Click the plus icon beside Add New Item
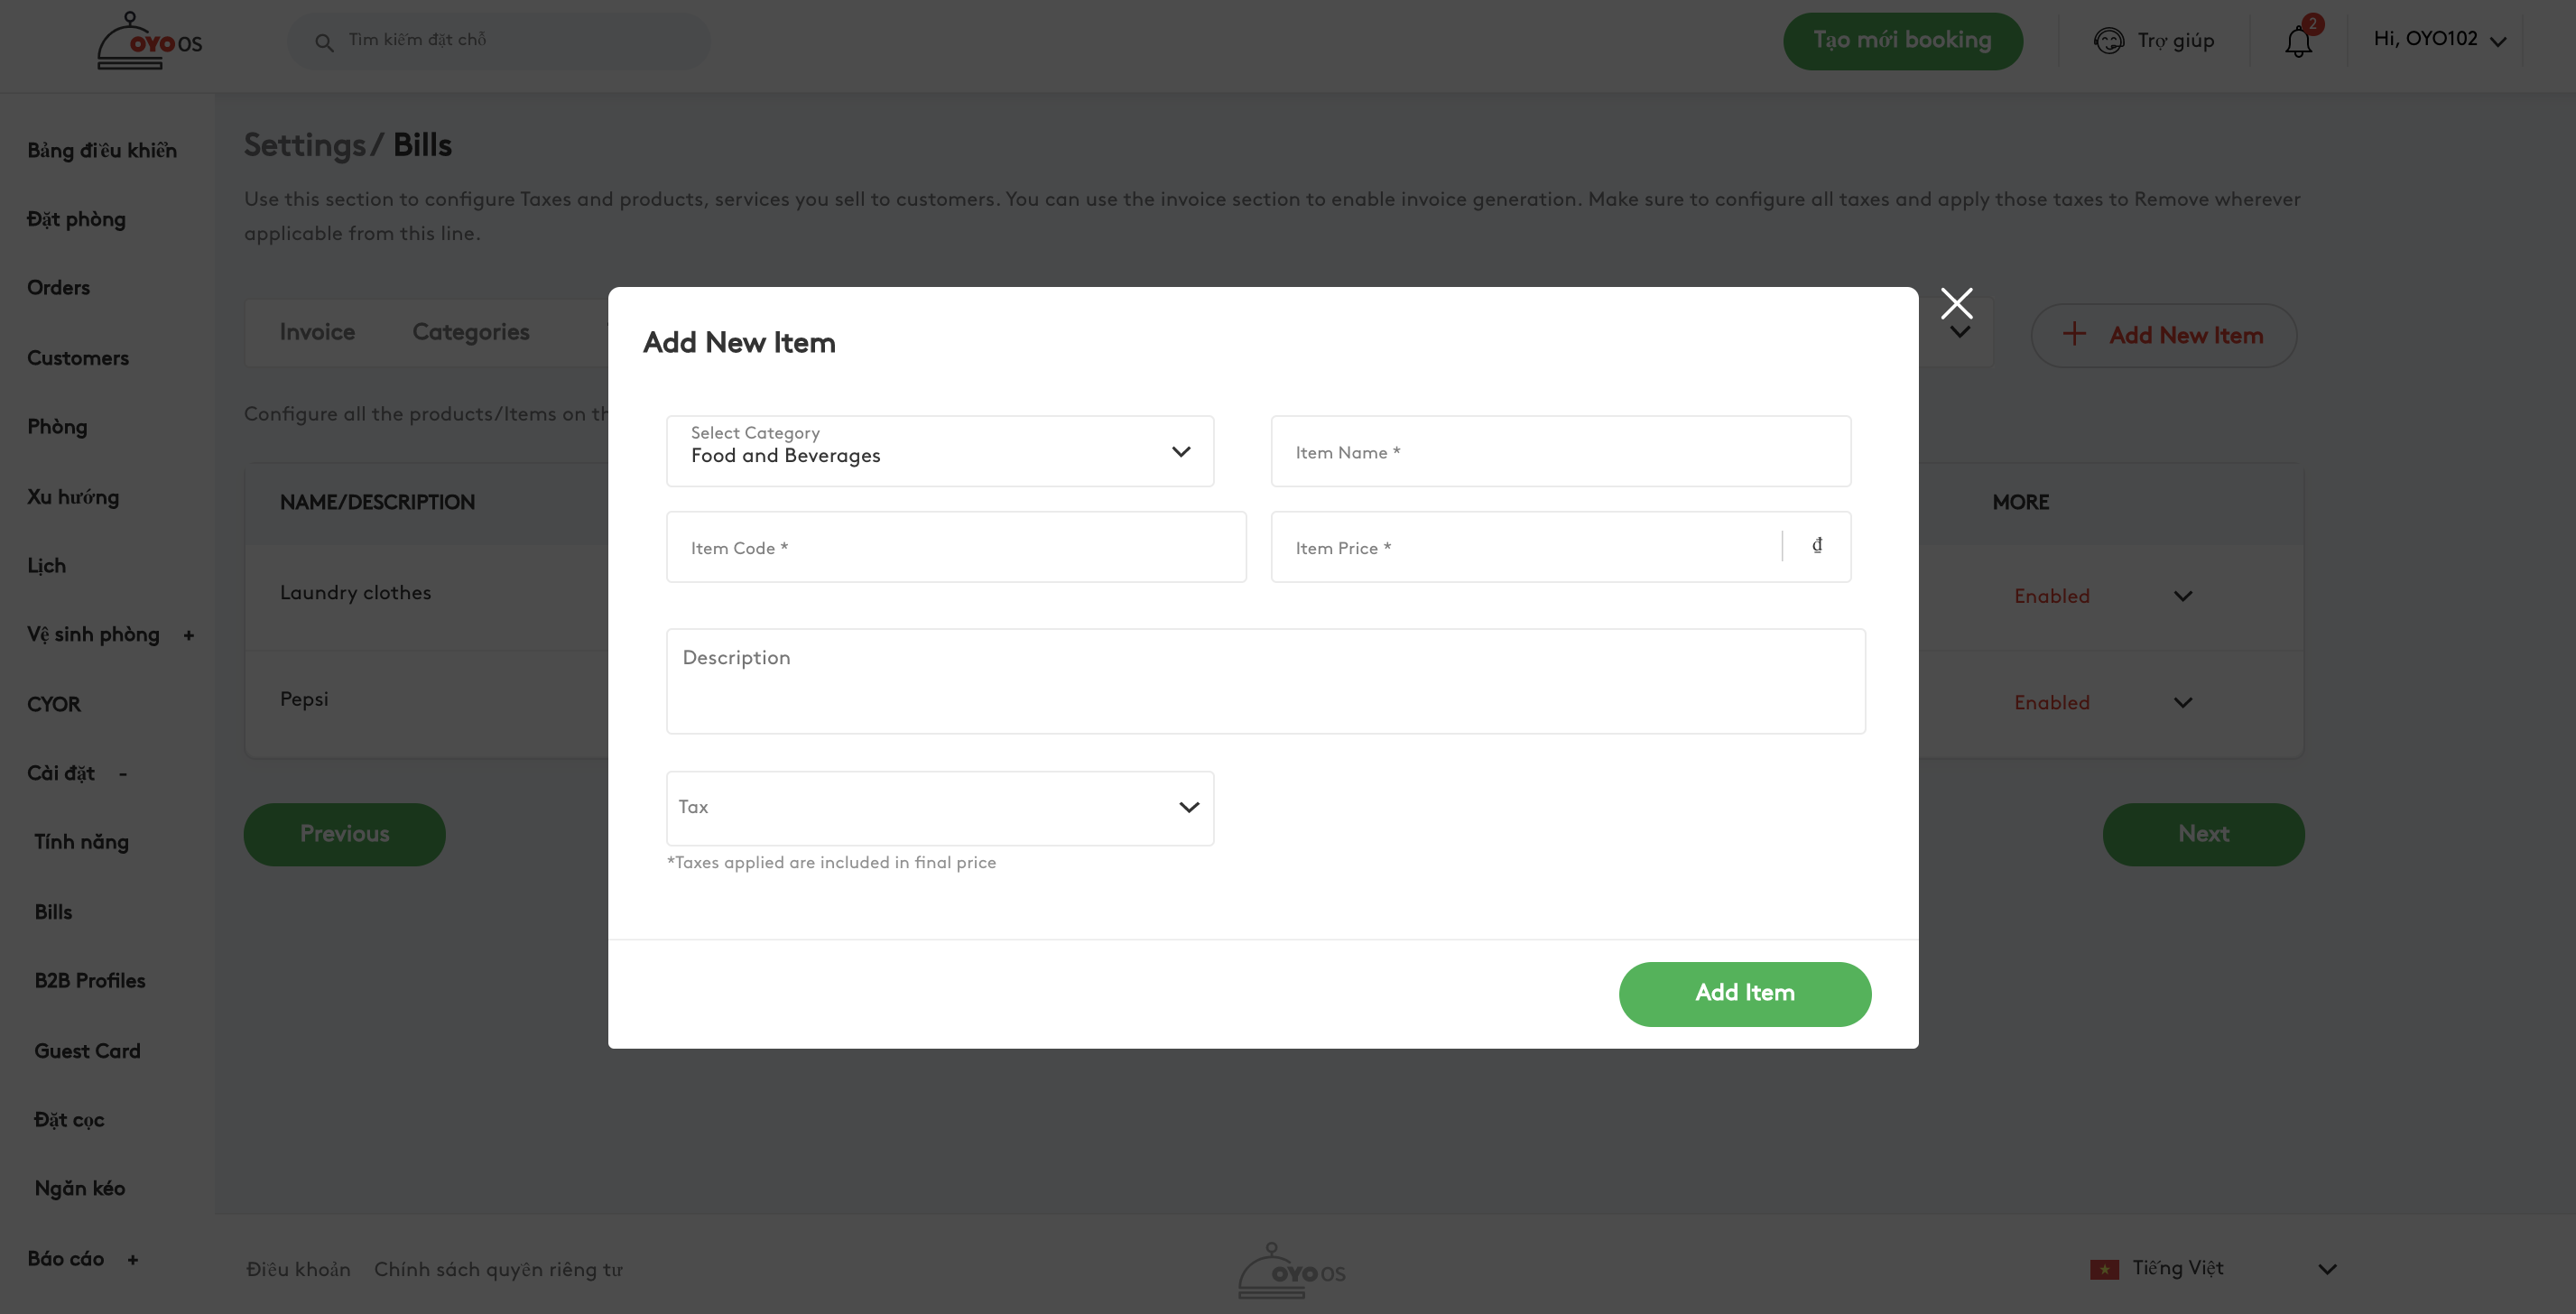This screenshot has height=1314, width=2576. [x=2074, y=335]
